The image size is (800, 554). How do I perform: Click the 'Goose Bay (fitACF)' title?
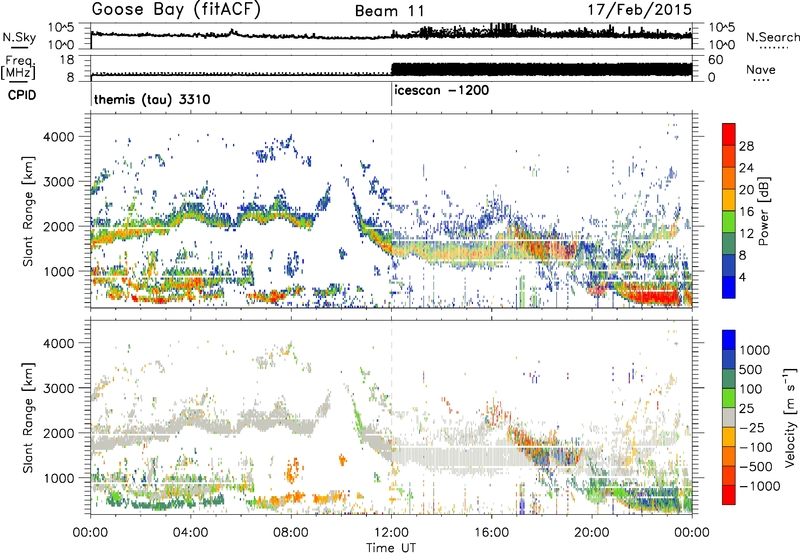[176, 9]
